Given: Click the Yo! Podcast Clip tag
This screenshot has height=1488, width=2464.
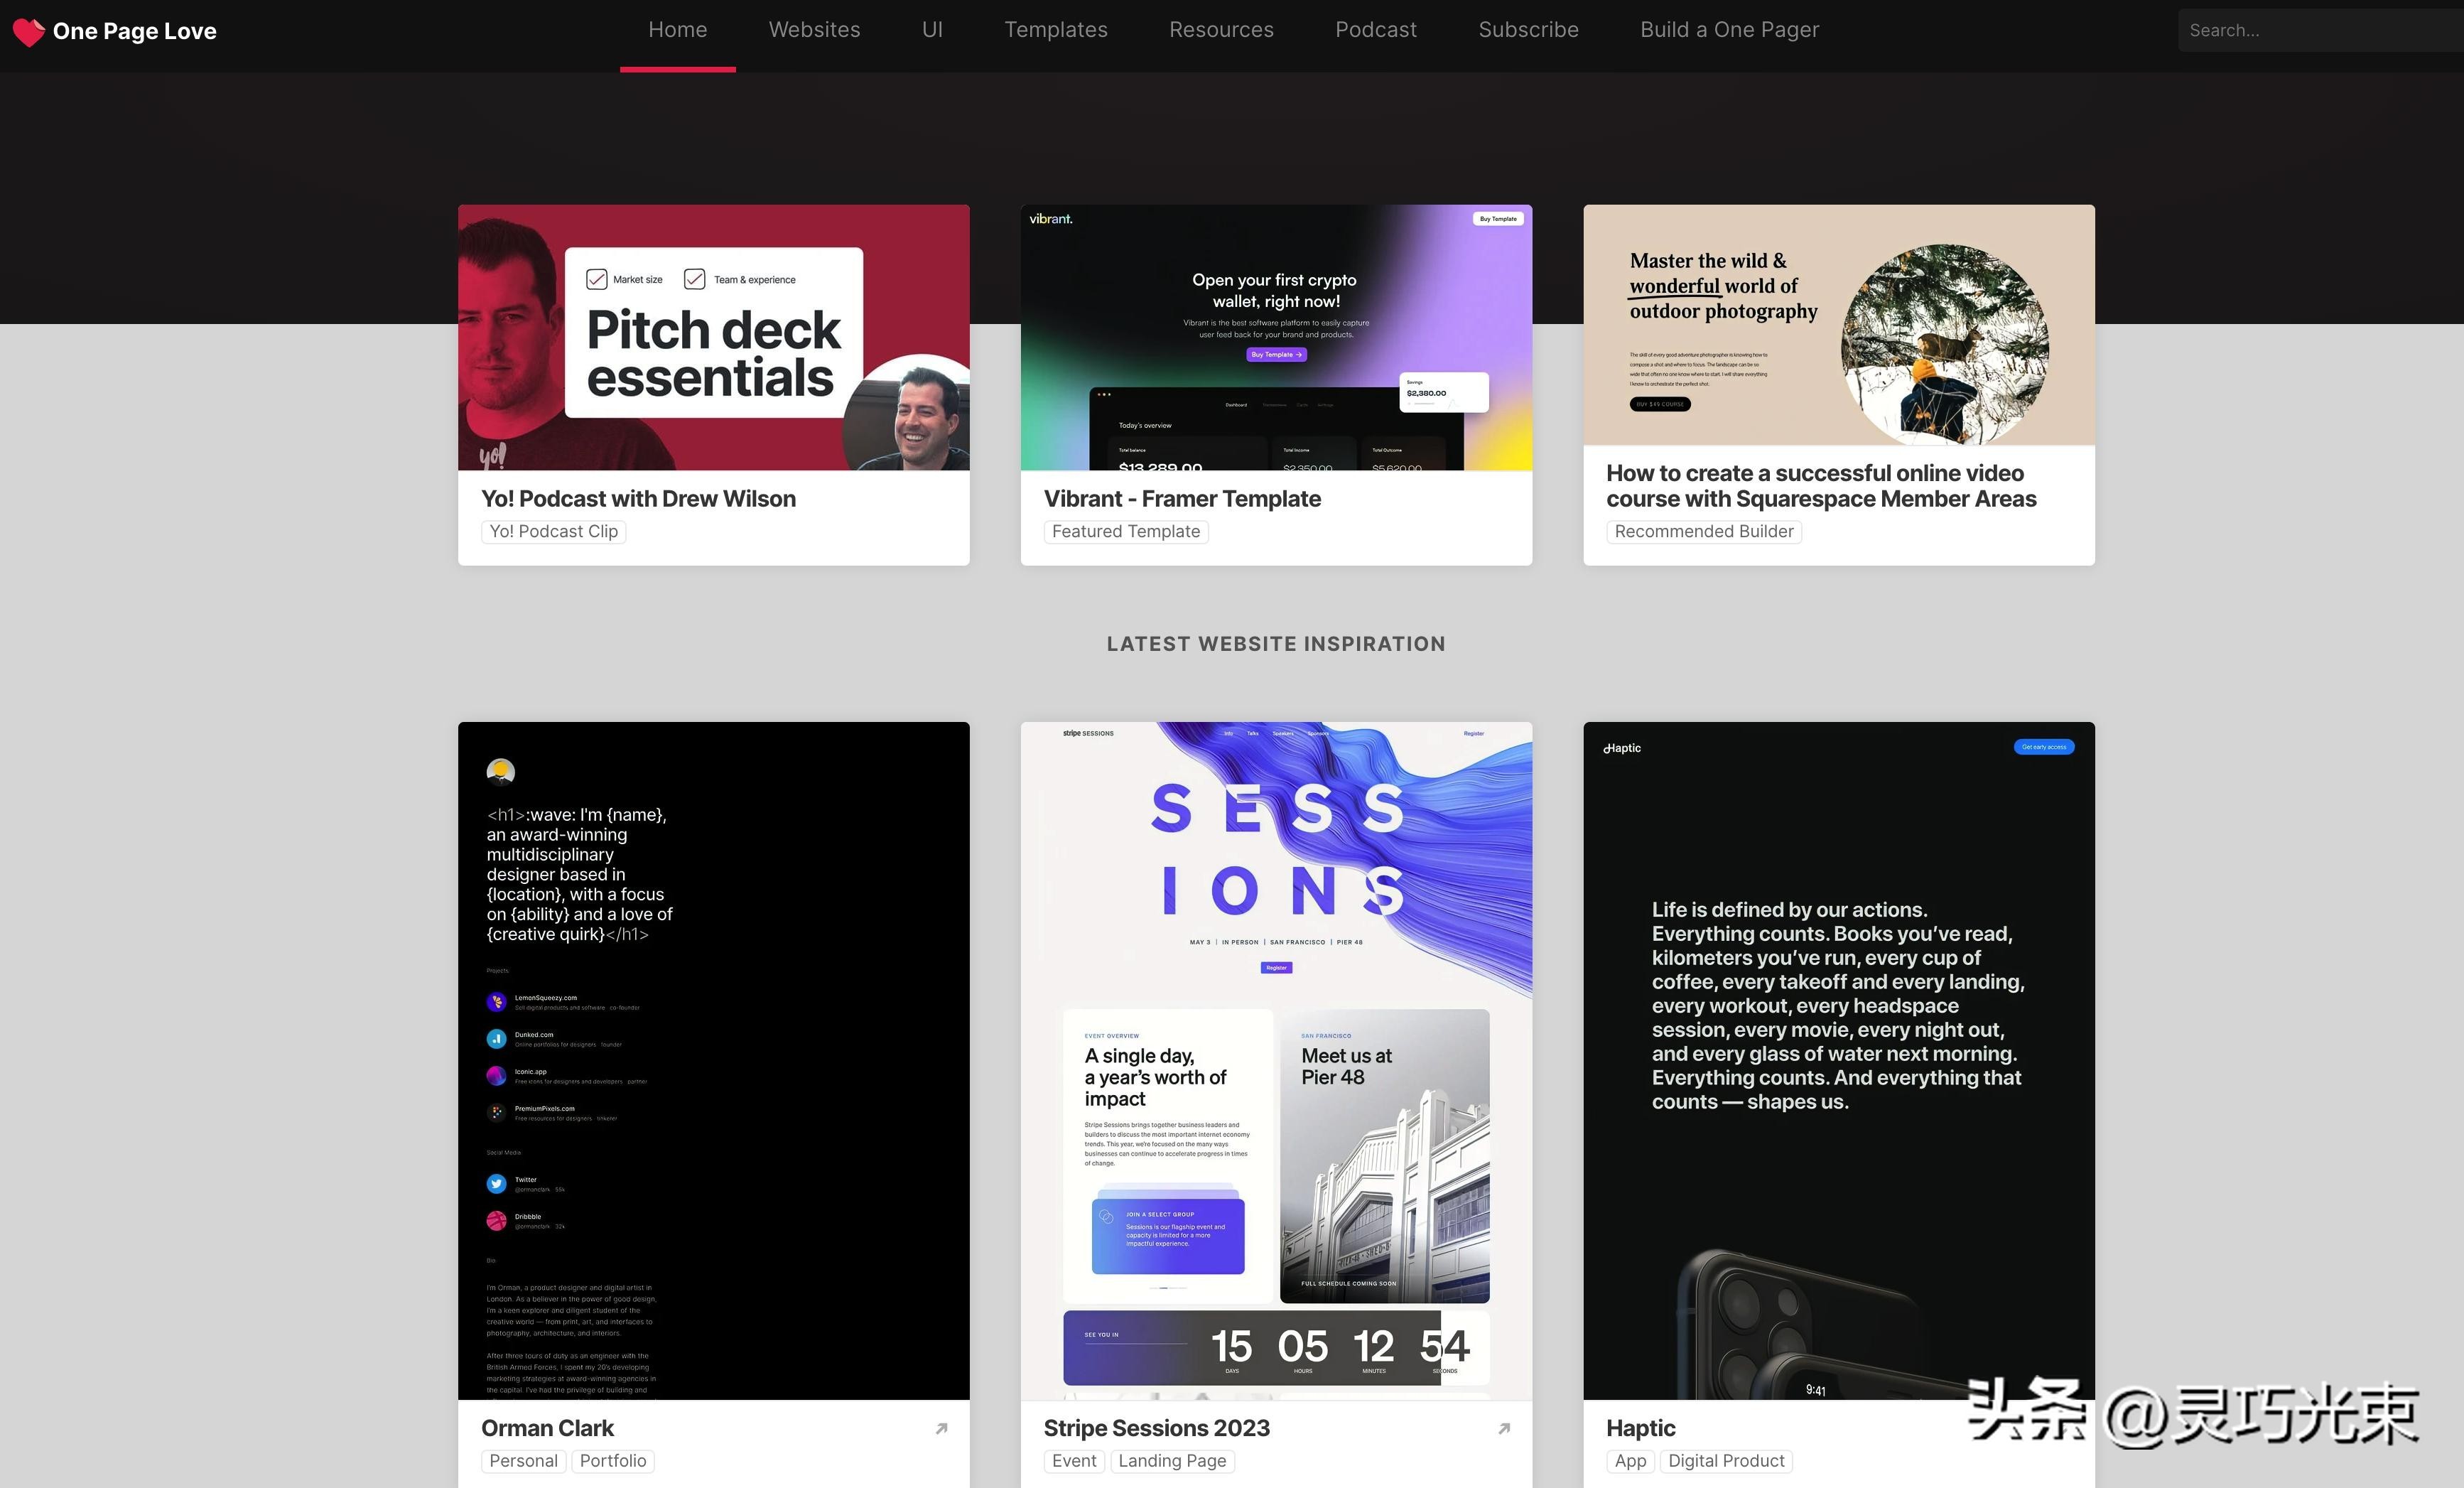Looking at the screenshot, I should (553, 531).
